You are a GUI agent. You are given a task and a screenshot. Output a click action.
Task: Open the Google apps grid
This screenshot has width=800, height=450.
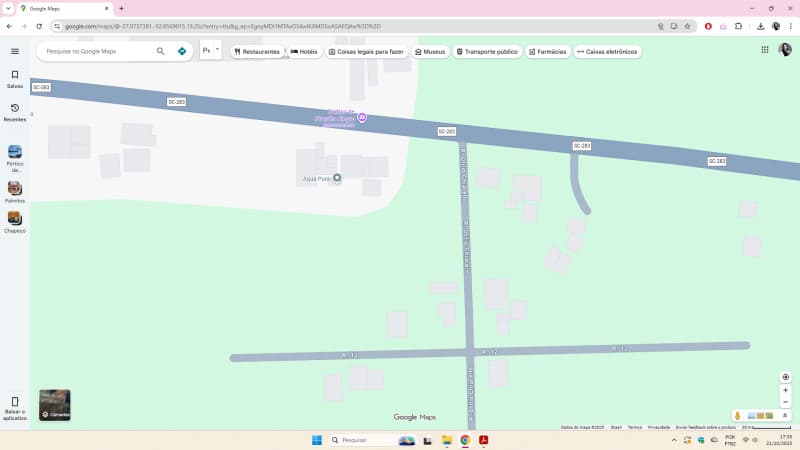[764, 49]
